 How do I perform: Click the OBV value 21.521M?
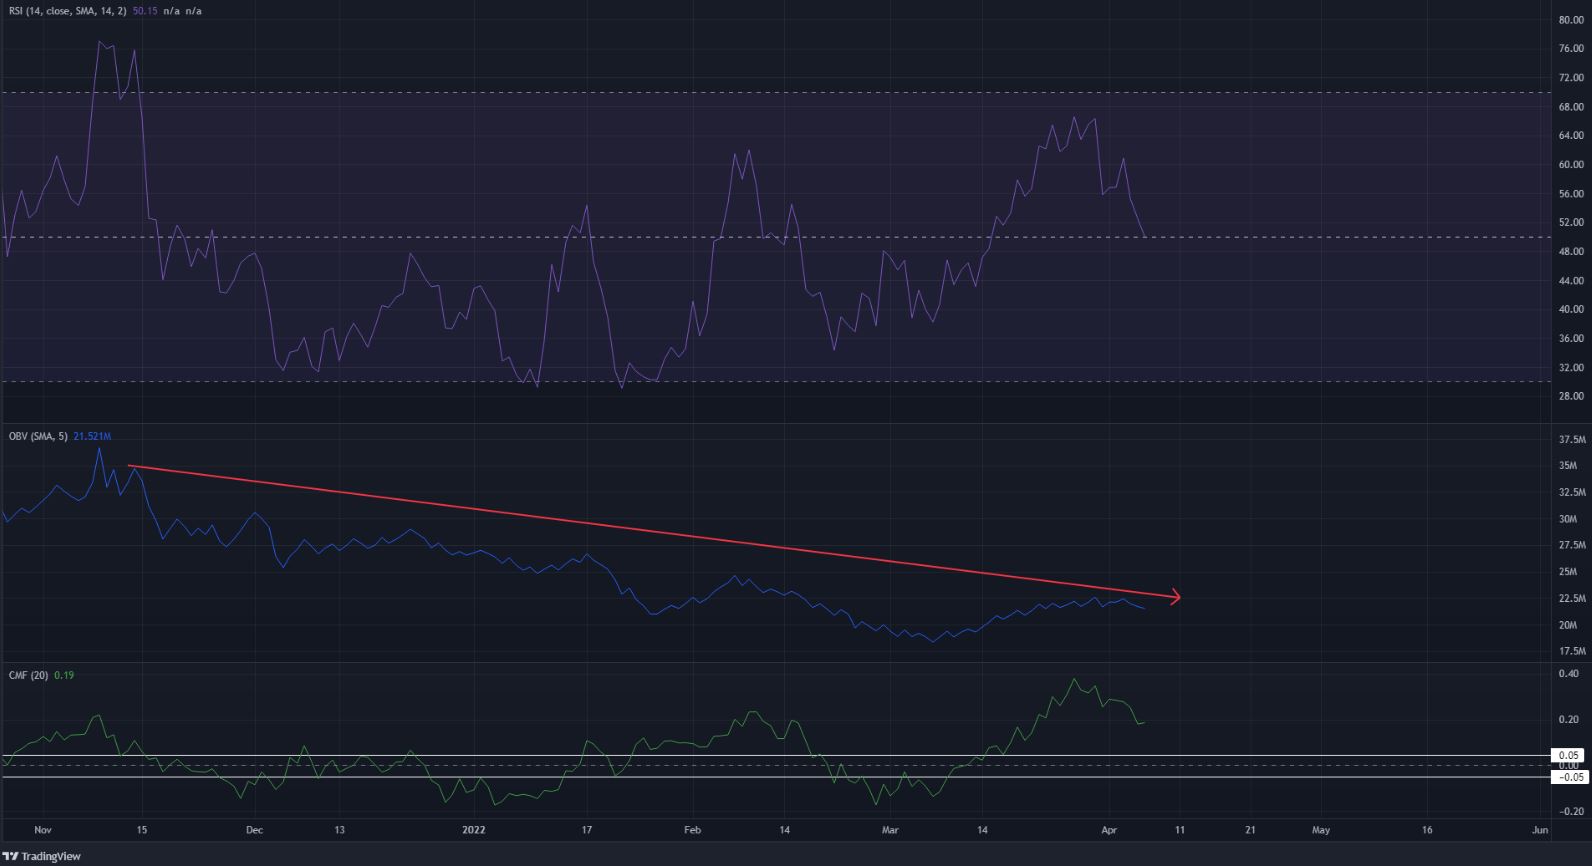pos(92,436)
